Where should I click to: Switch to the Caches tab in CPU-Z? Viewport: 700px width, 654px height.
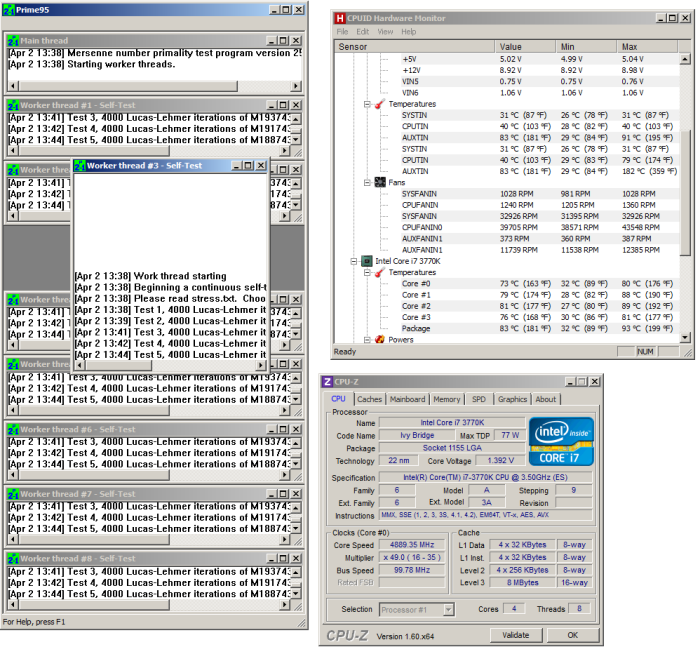pos(370,399)
